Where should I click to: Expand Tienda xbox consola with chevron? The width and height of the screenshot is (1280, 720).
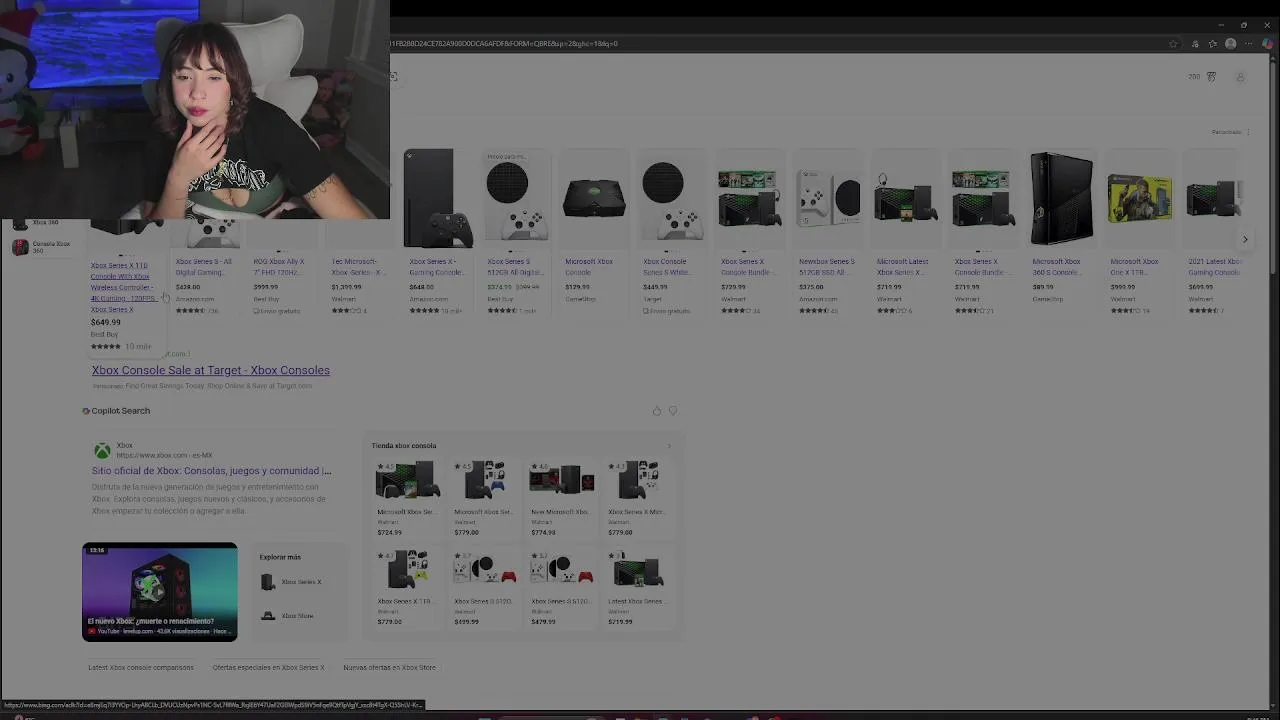[669, 446]
